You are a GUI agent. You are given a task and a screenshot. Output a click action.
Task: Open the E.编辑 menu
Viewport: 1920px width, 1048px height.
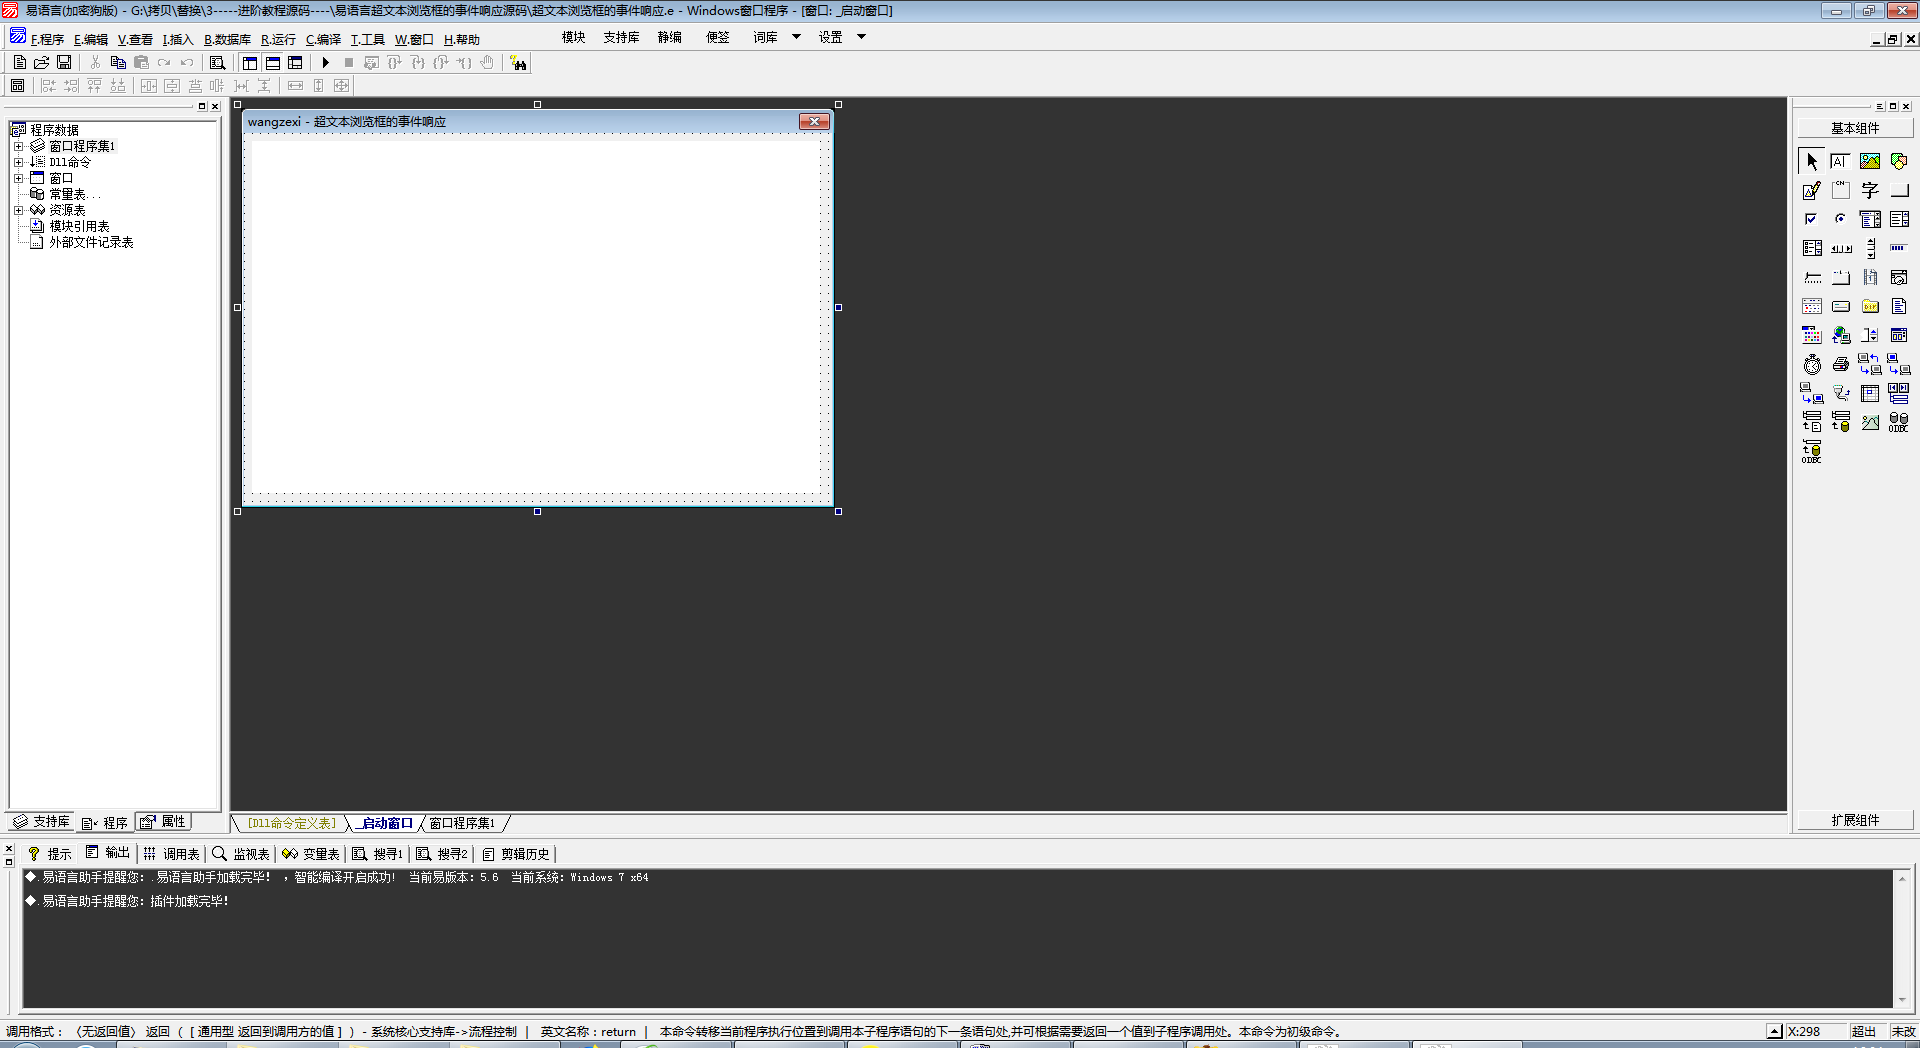tap(91, 39)
